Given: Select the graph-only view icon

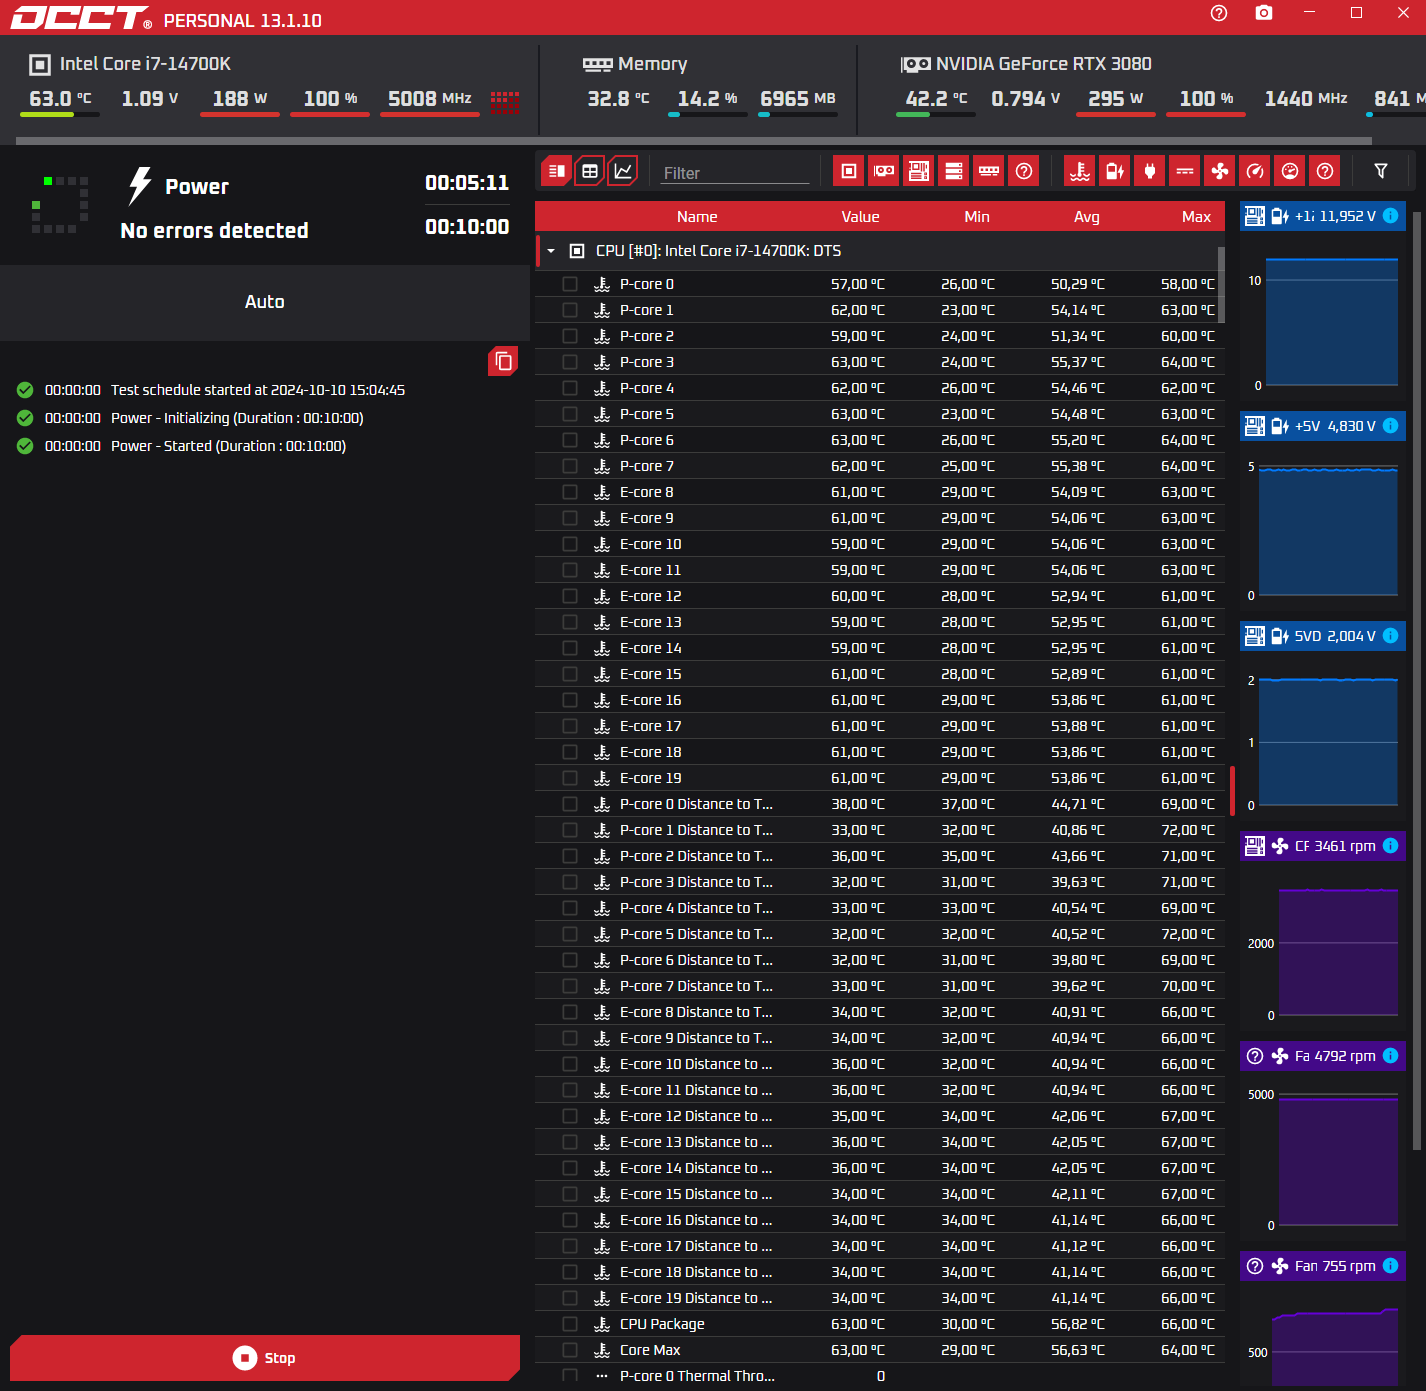Looking at the screenshot, I should (x=623, y=171).
